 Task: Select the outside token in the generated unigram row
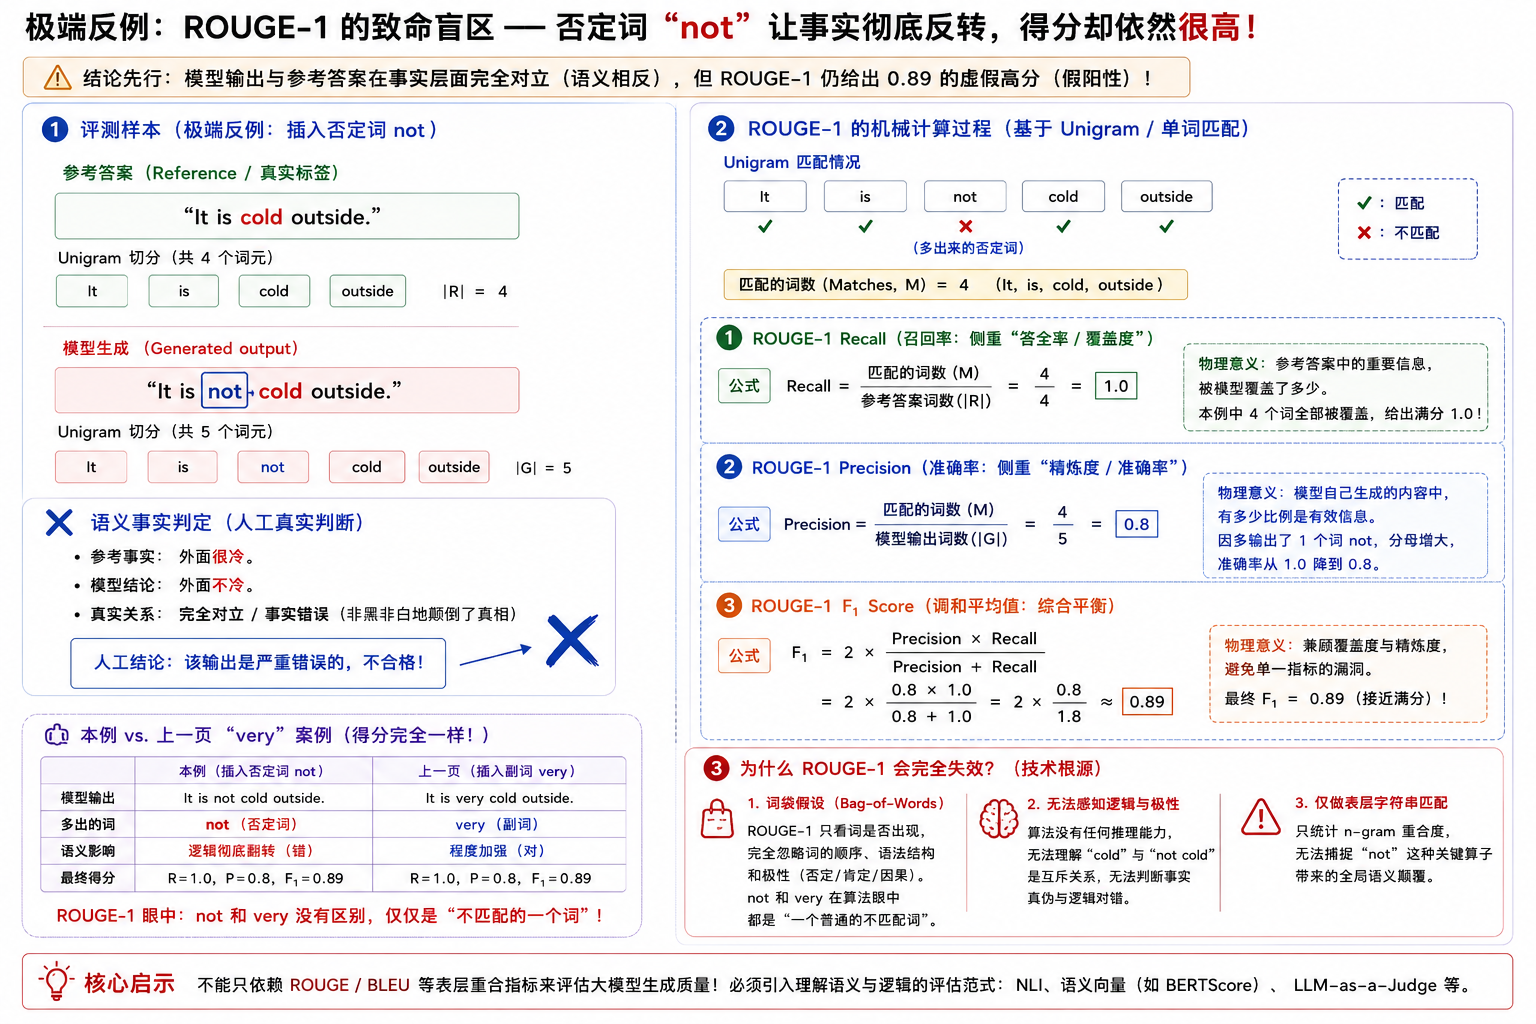coord(454,467)
